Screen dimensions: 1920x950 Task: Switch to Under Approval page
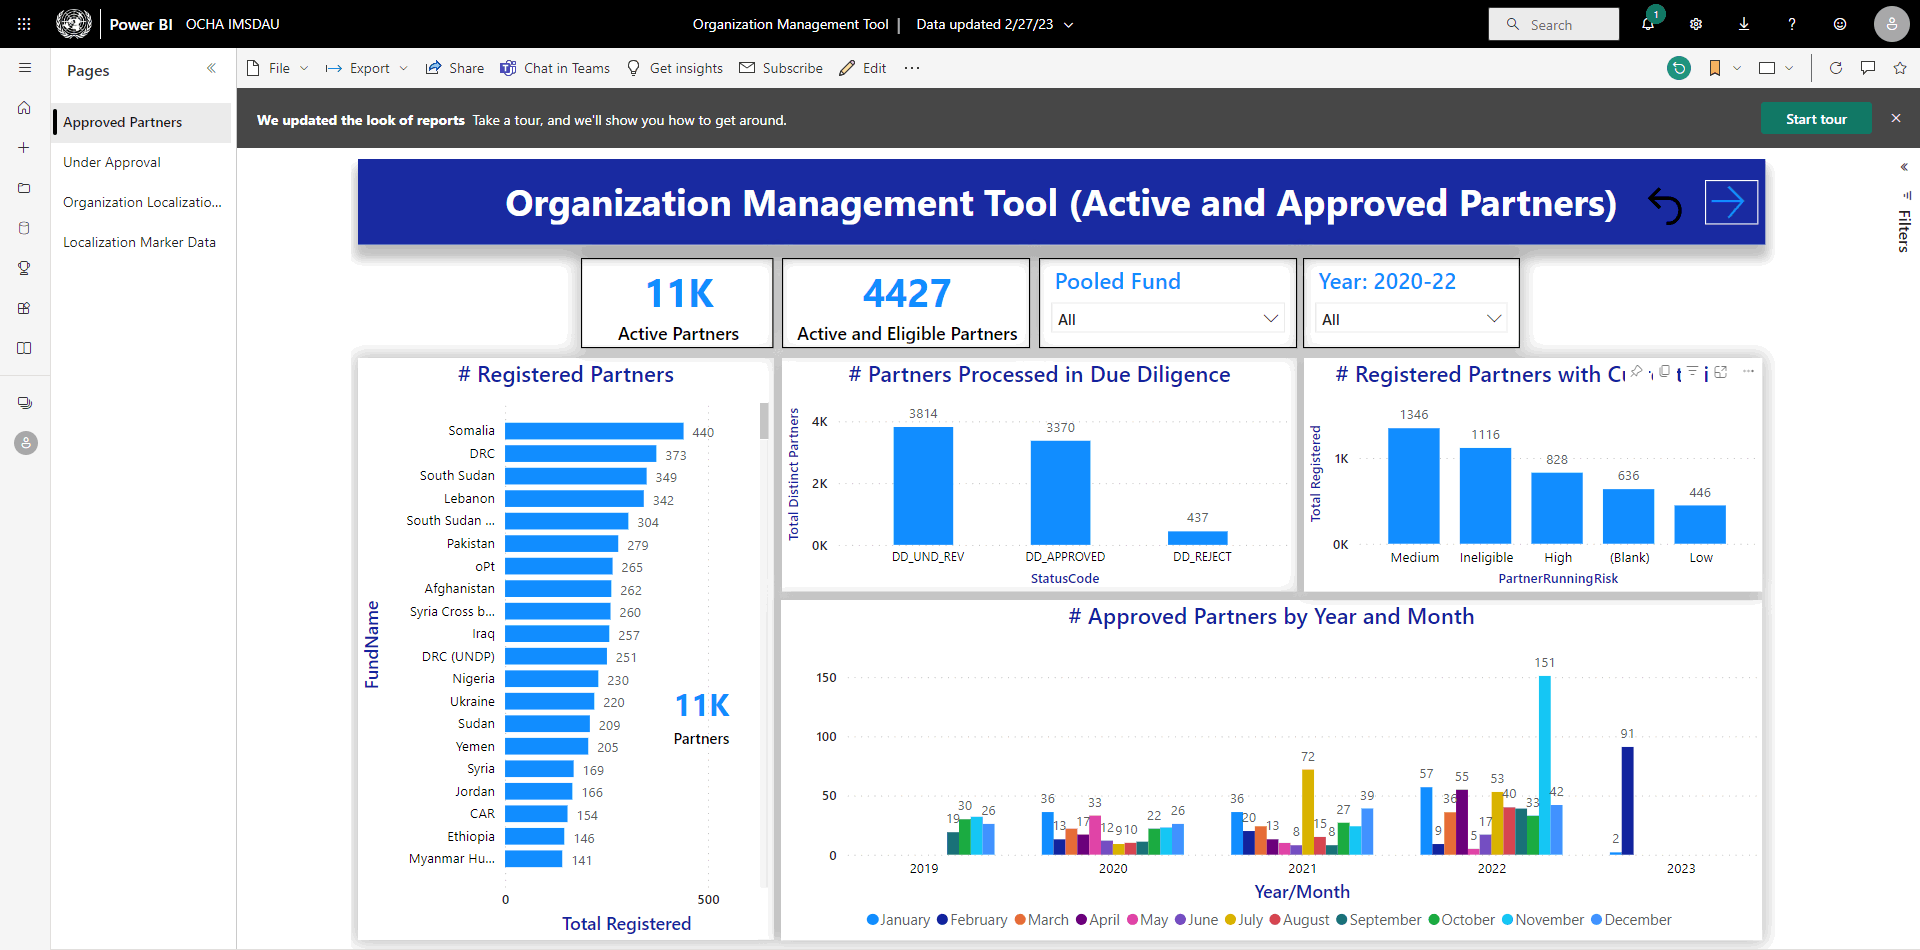click(142, 162)
